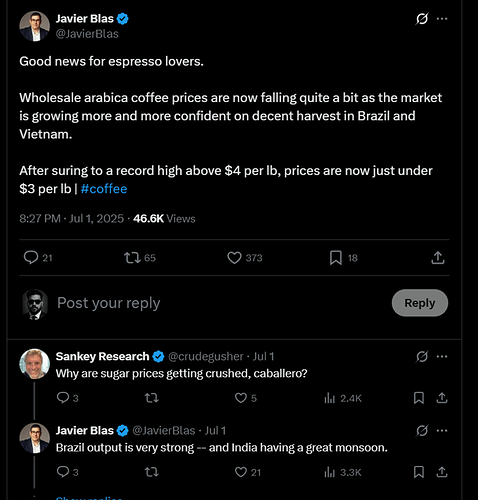The height and width of the screenshot is (500, 478).
Task: Open Grok icon on main Javier Blas post
Action: (422, 19)
